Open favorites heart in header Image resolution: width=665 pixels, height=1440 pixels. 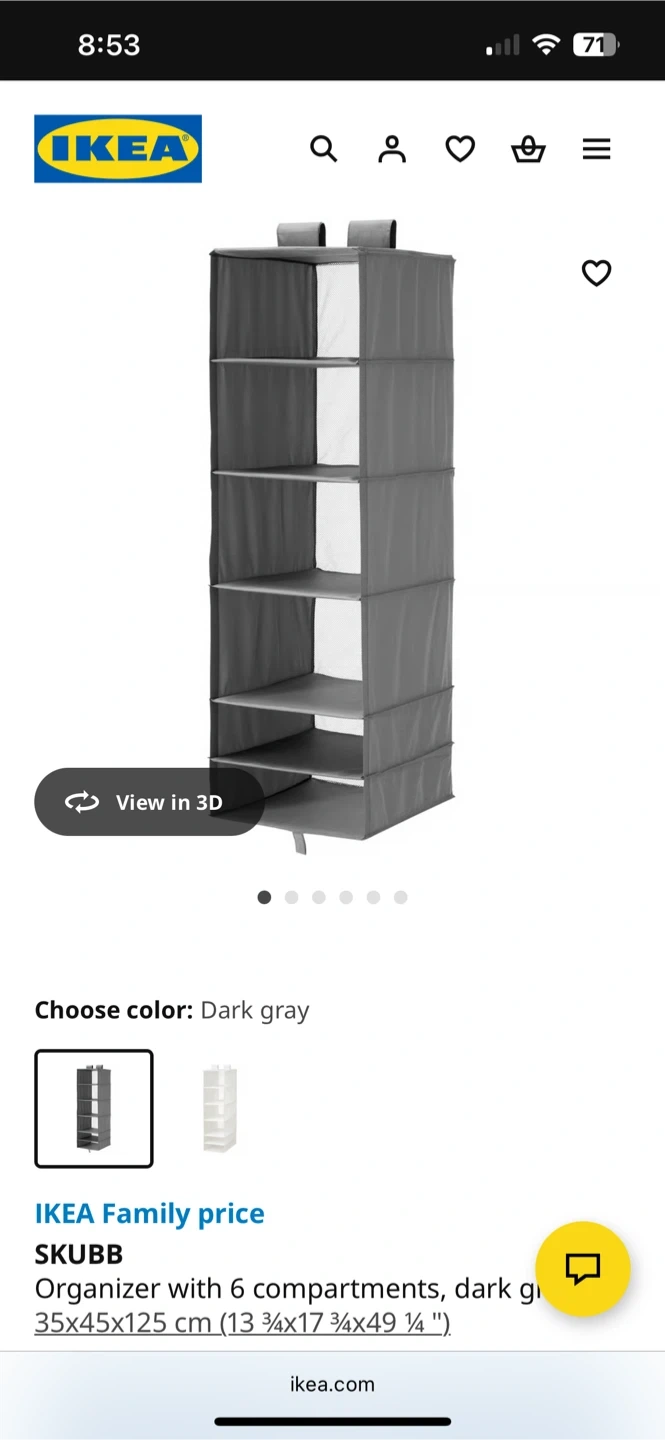pos(460,149)
